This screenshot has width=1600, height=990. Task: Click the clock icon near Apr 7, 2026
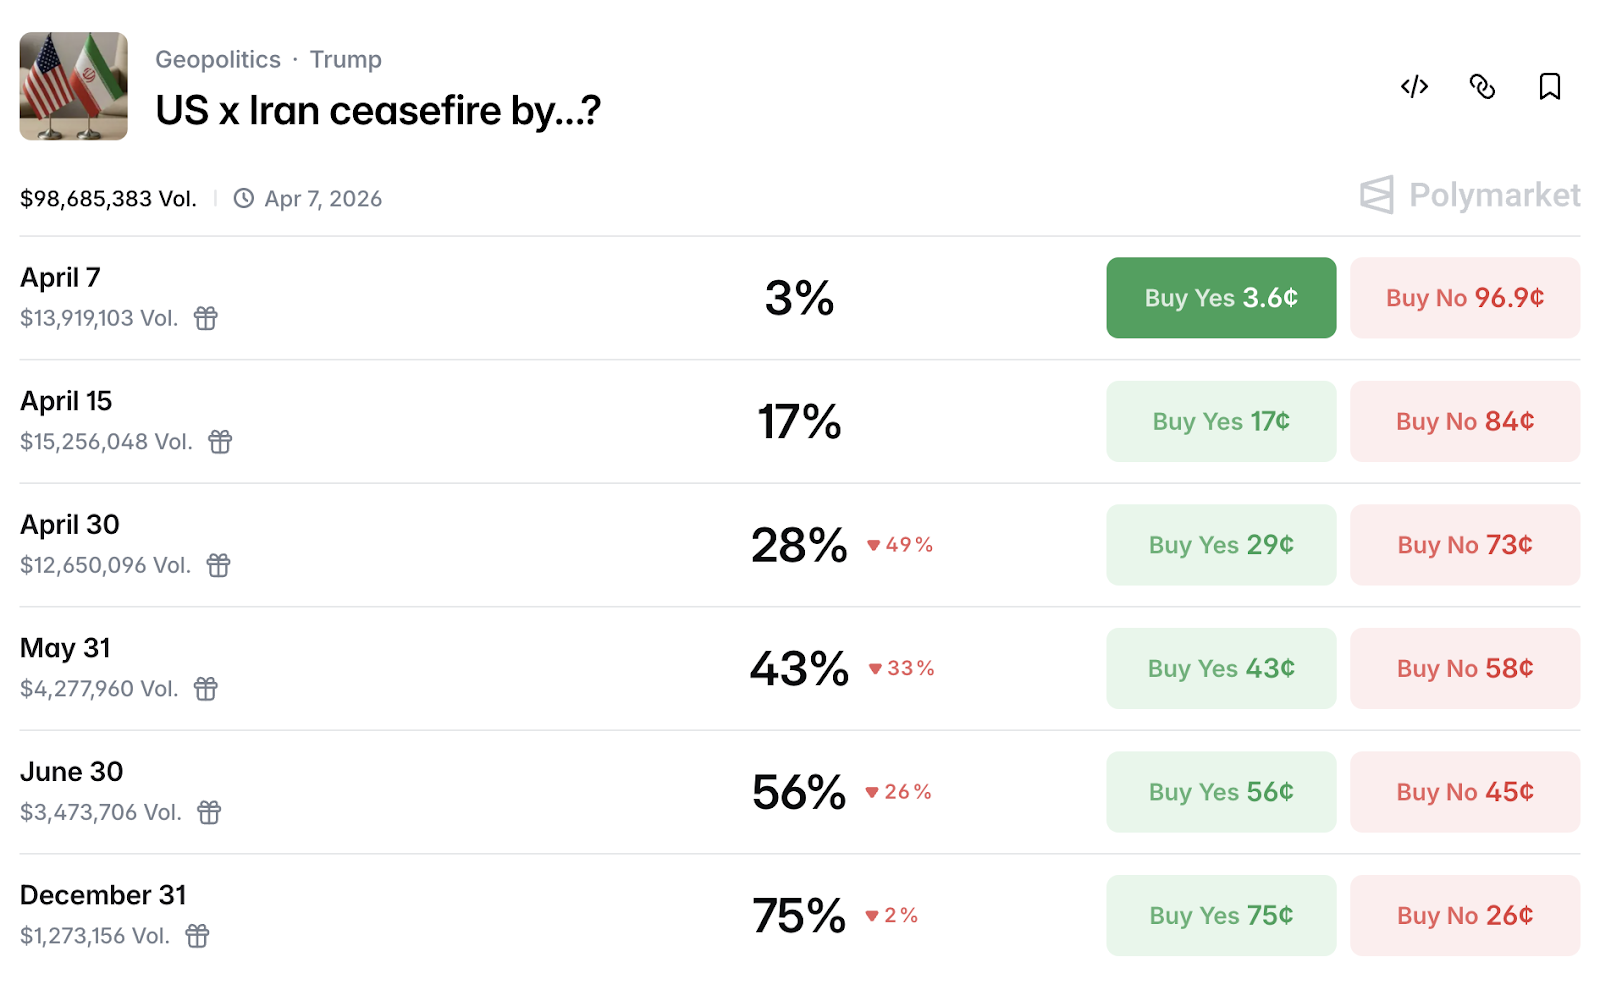(x=241, y=198)
